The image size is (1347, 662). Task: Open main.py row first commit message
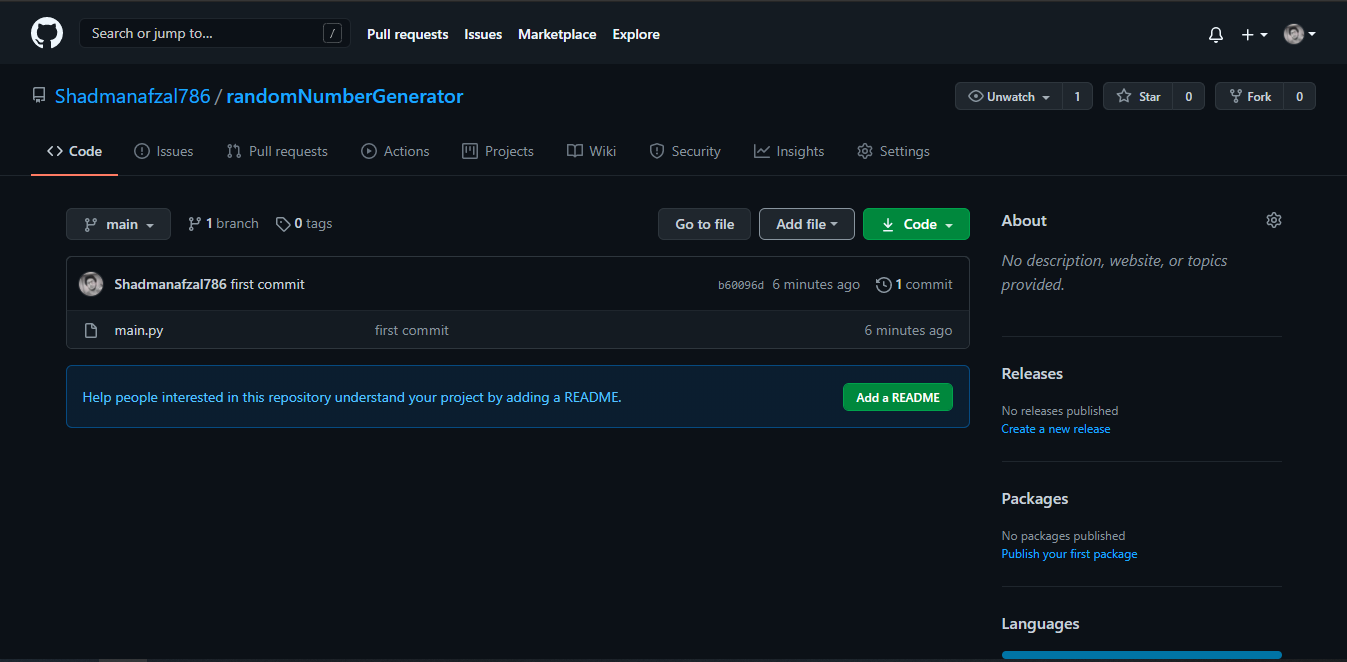(412, 330)
